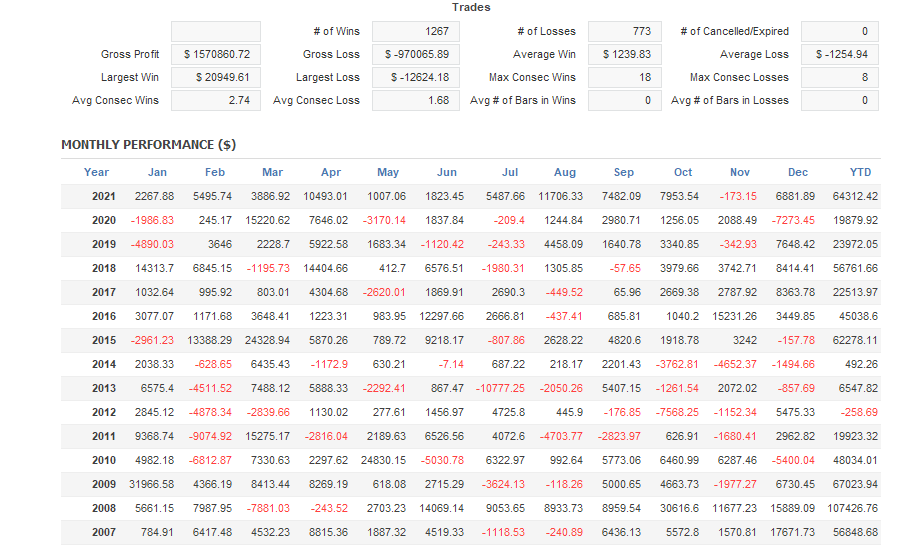Click the Max Consec Losses value field

[x=840, y=77]
